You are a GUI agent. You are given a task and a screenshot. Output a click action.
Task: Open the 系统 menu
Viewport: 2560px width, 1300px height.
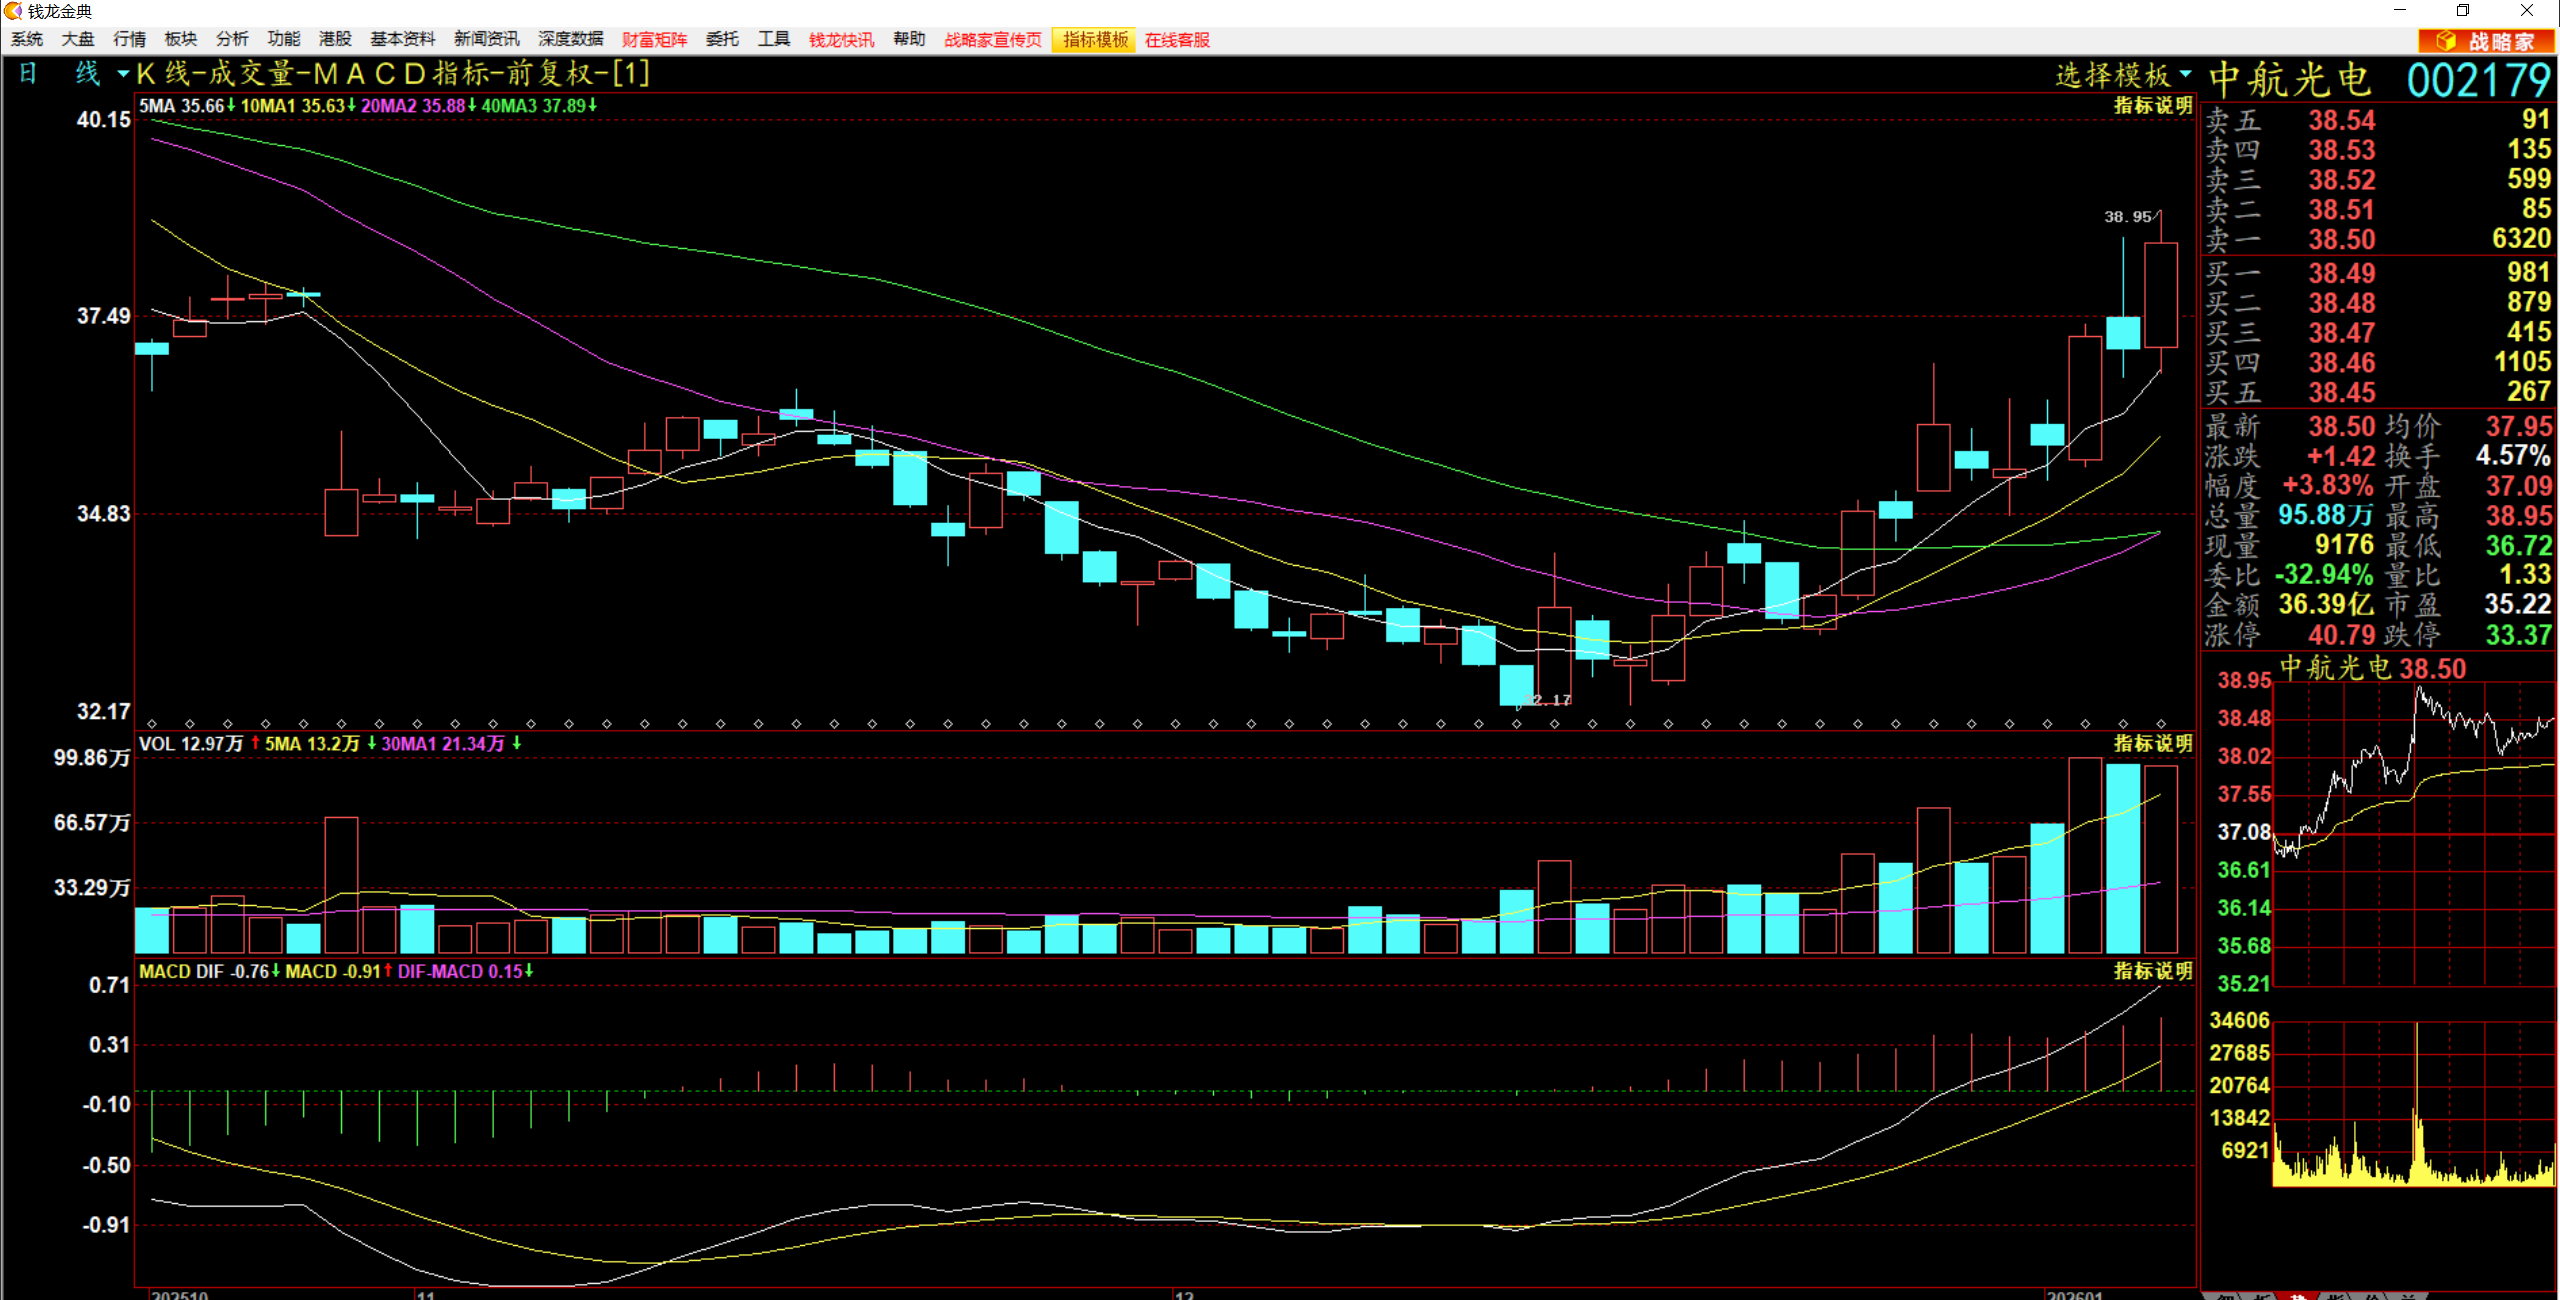(x=27, y=39)
